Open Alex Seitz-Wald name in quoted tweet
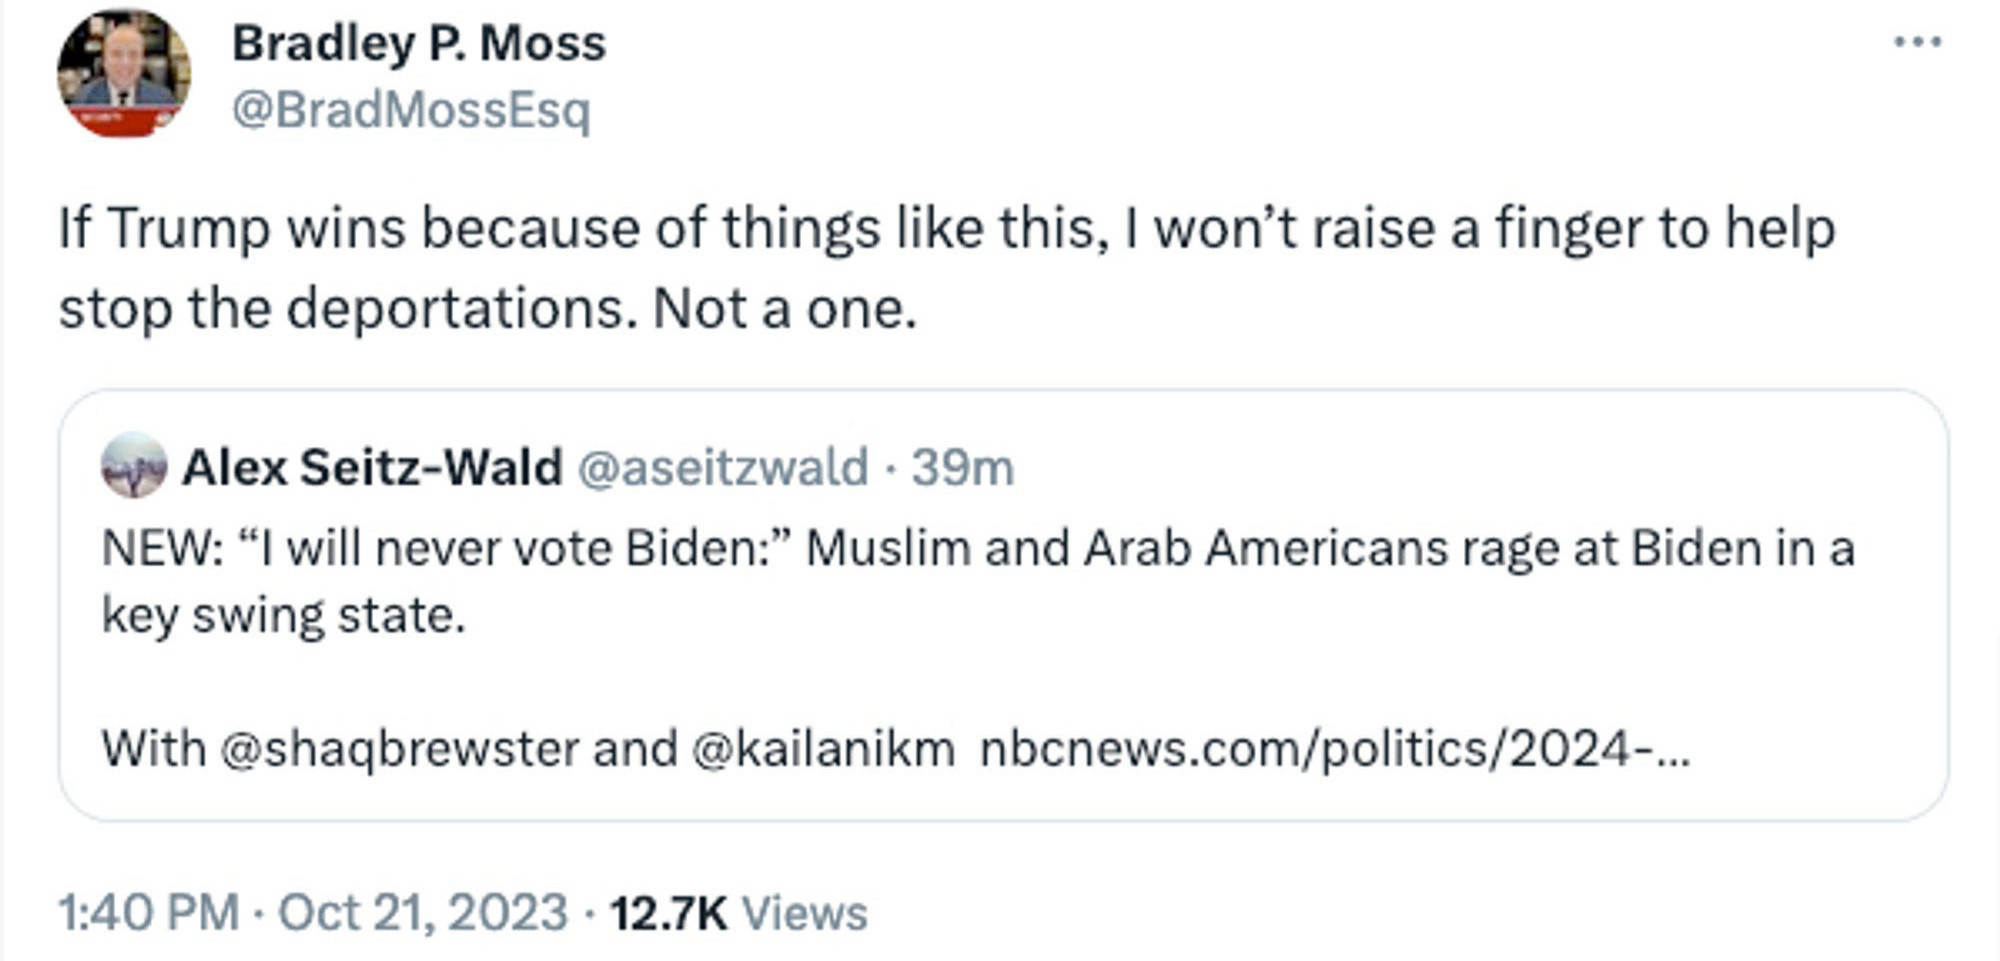Viewport: 2000px width, 961px height. click(x=372, y=468)
